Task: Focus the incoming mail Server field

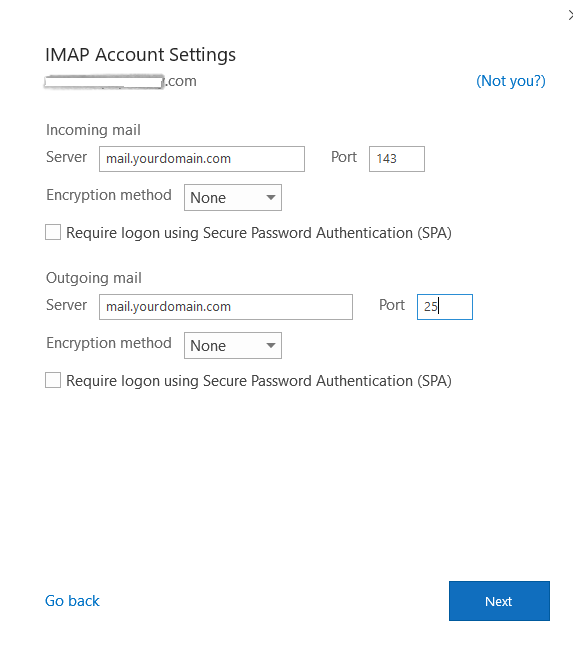Action: click(x=202, y=159)
